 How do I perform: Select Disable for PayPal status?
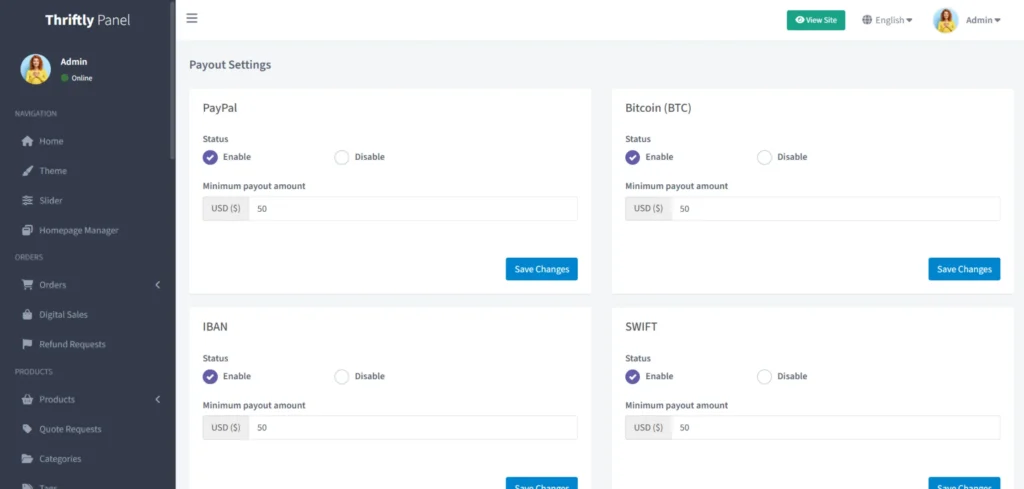(x=342, y=157)
